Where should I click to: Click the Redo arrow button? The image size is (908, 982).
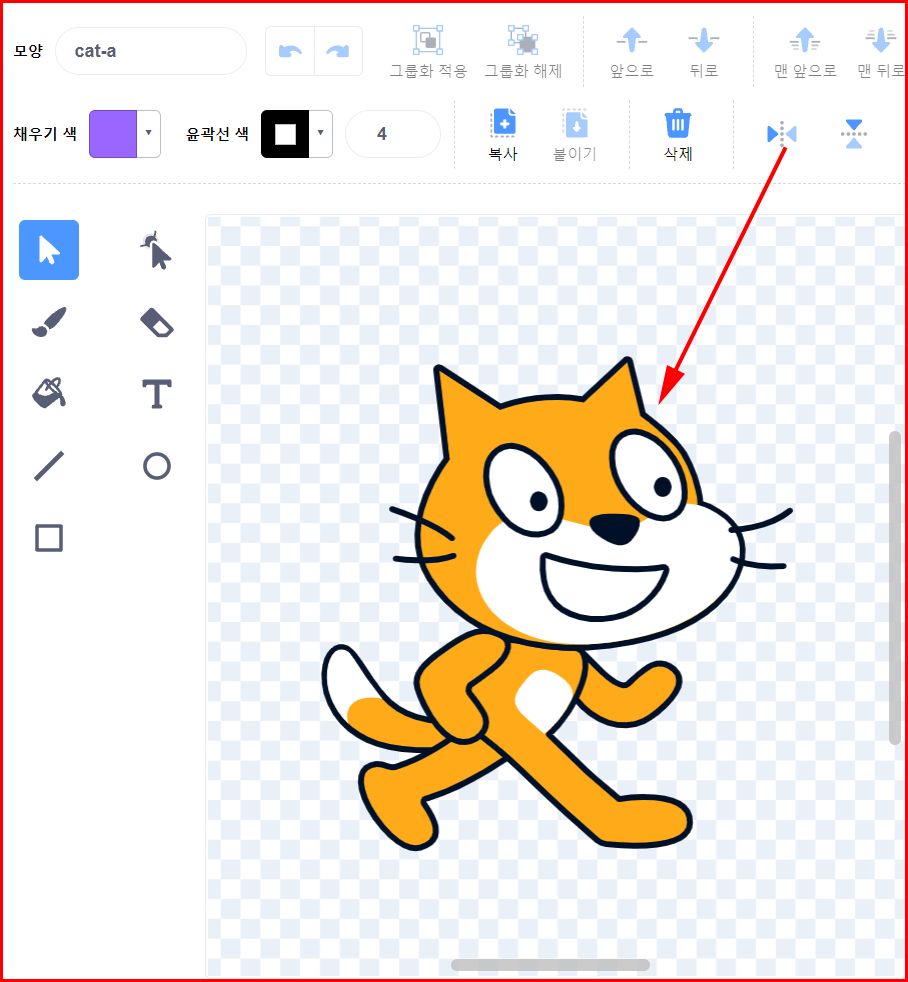point(338,51)
